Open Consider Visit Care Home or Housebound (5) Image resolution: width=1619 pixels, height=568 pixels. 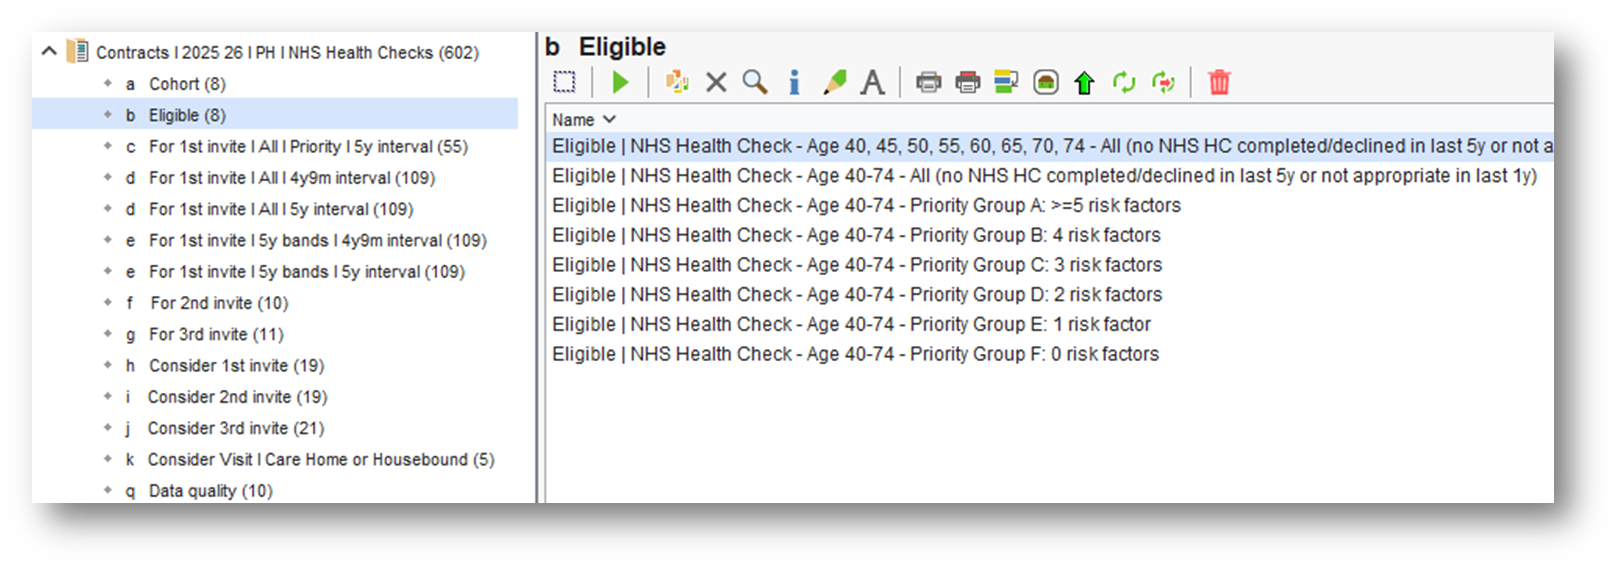coord(321,459)
